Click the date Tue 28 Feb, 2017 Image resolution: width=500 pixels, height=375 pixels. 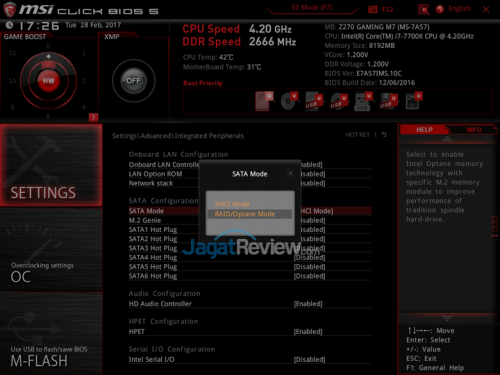click(93, 25)
